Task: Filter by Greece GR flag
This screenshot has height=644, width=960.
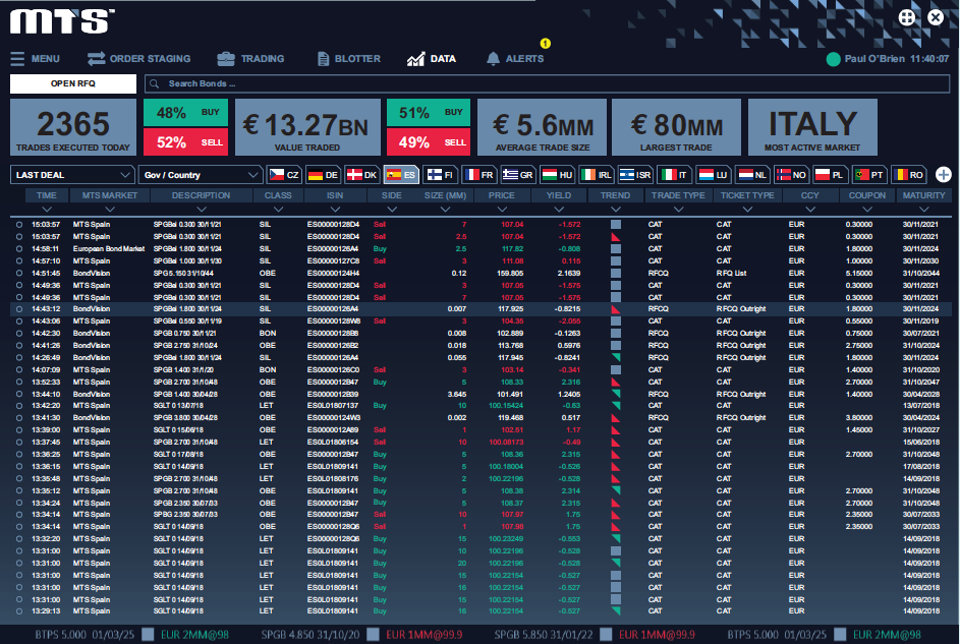Action: [x=517, y=174]
